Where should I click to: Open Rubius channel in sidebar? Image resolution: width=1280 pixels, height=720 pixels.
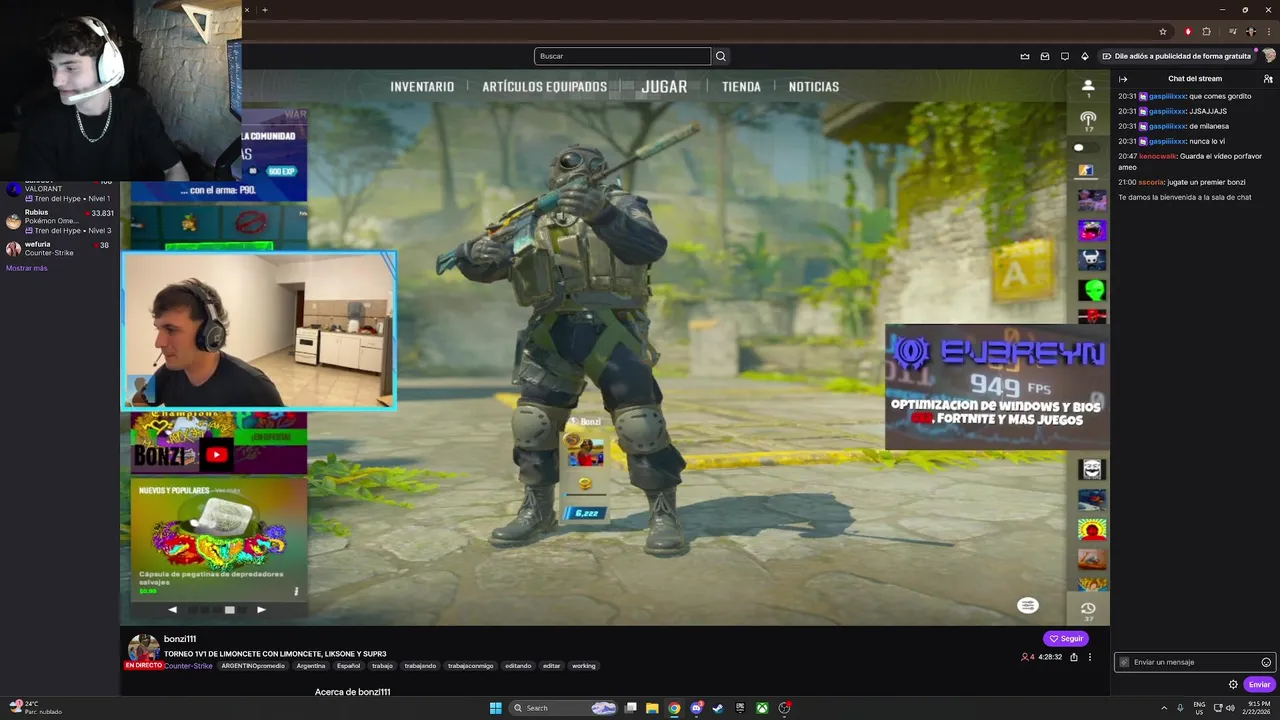[60, 221]
